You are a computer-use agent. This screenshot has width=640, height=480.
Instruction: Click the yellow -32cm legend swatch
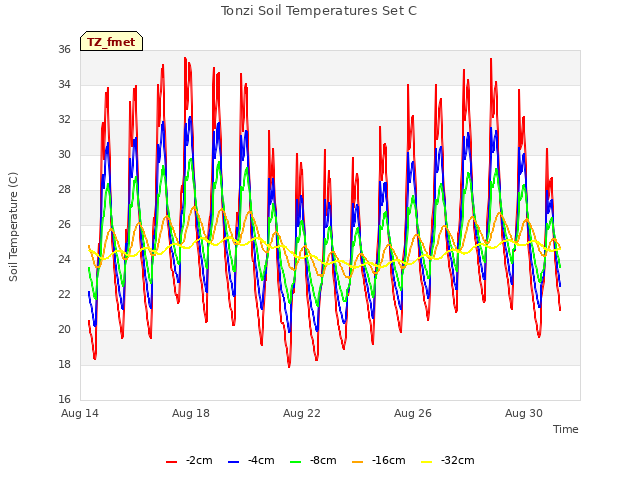427,462
